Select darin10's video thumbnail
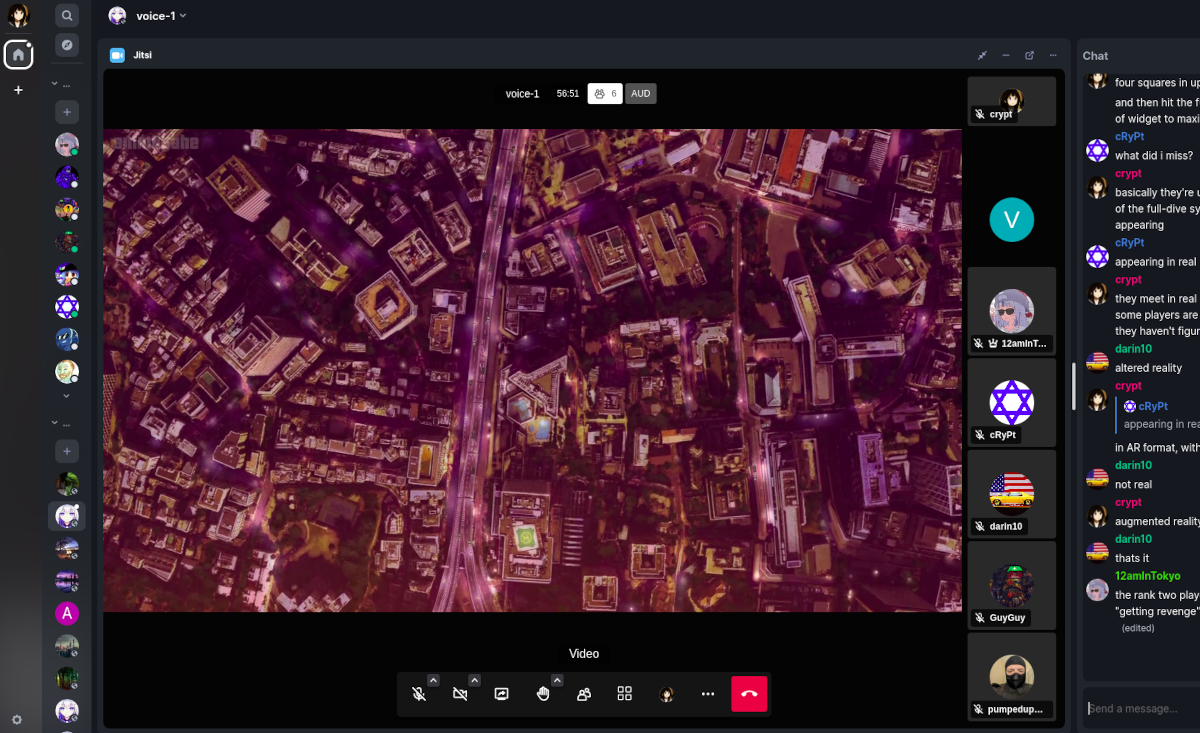This screenshot has height=733, width=1200. pyautogui.click(x=1011, y=493)
